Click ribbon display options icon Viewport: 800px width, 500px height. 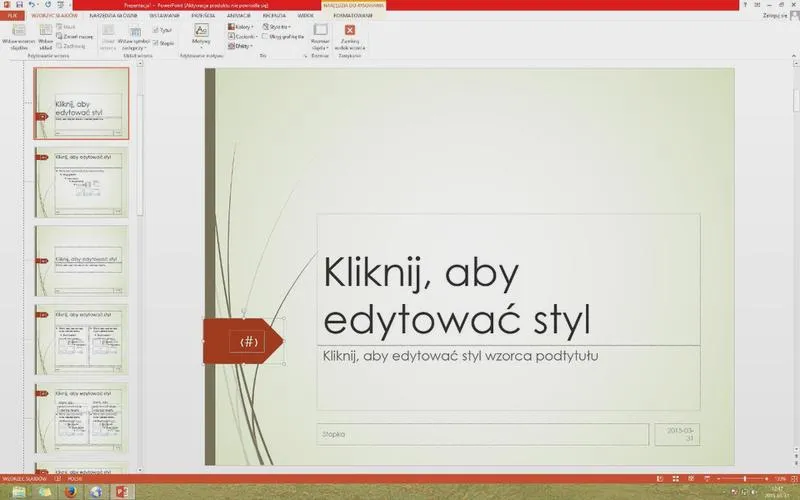click(x=758, y=5)
